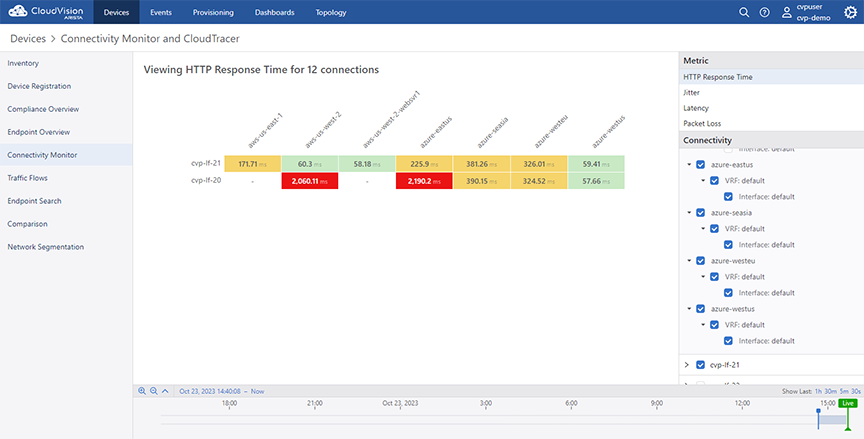The width and height of the screenshot is (864, 439).
Task: Collapse the azure-eastus tree node arrow
Action: pos(689,165)
